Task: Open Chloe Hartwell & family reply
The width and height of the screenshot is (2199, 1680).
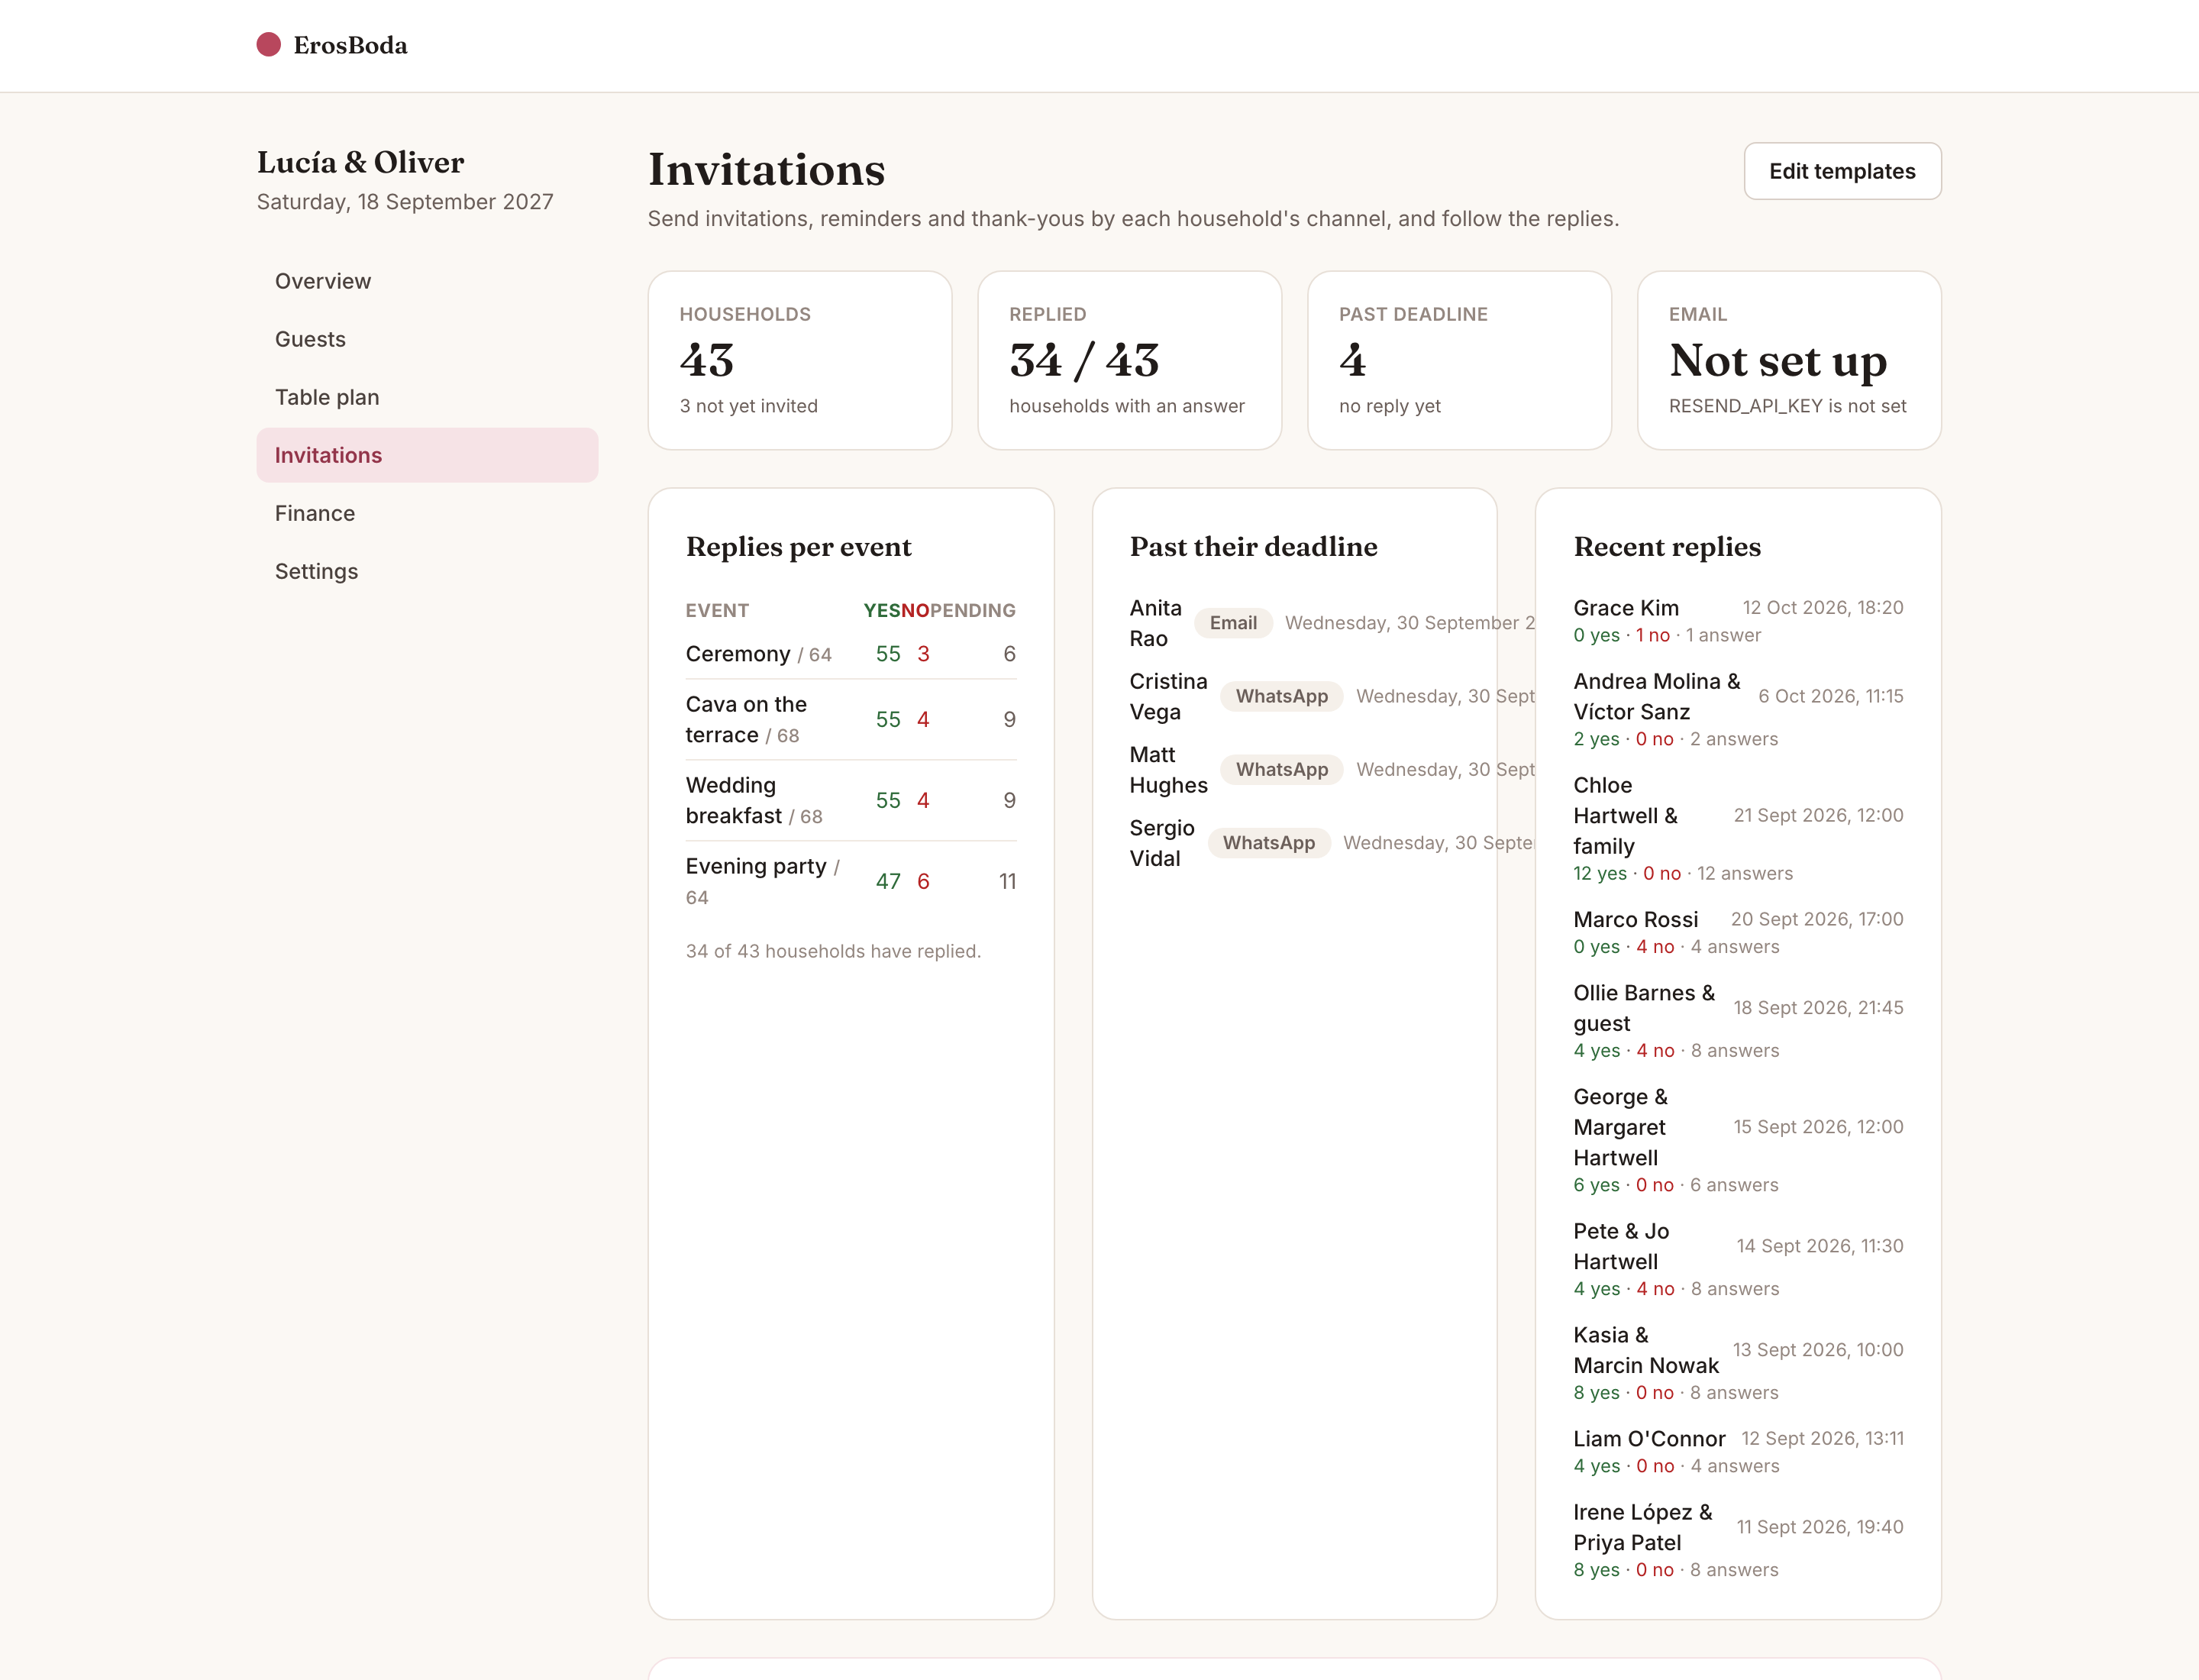Action: 1738,829
